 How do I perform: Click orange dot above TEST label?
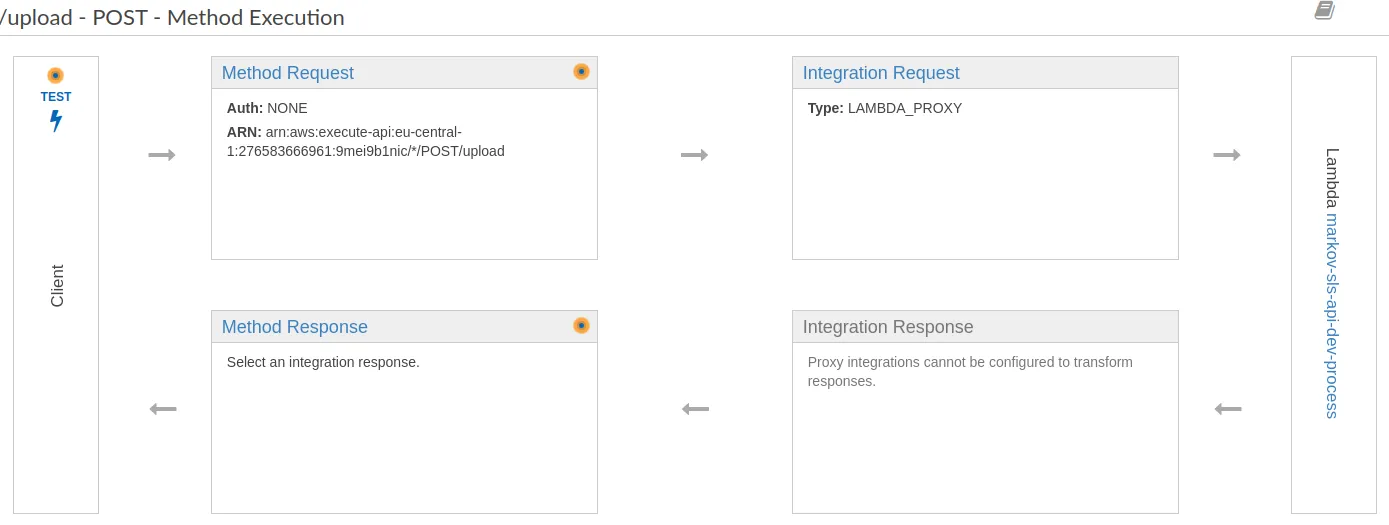[56, 75]
